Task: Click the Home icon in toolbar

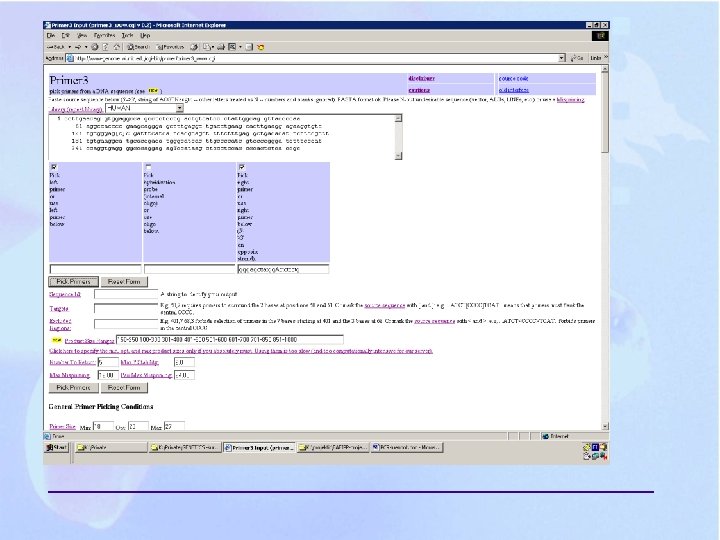Action: 117,47
